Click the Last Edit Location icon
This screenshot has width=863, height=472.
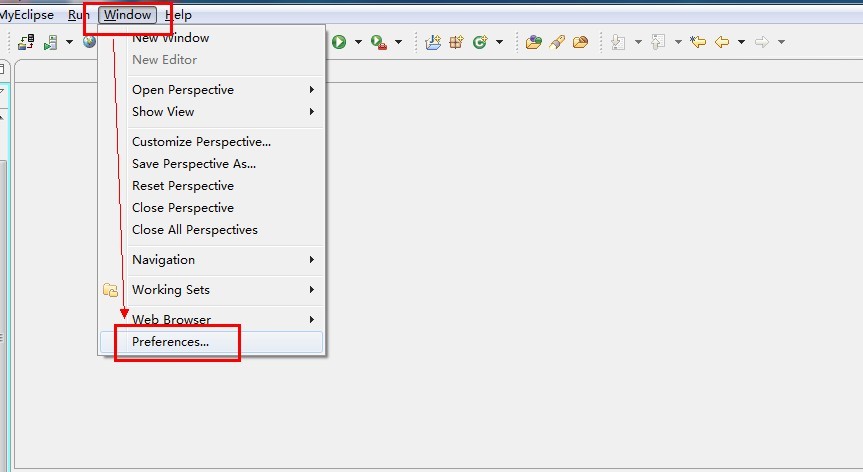[698, 42]
